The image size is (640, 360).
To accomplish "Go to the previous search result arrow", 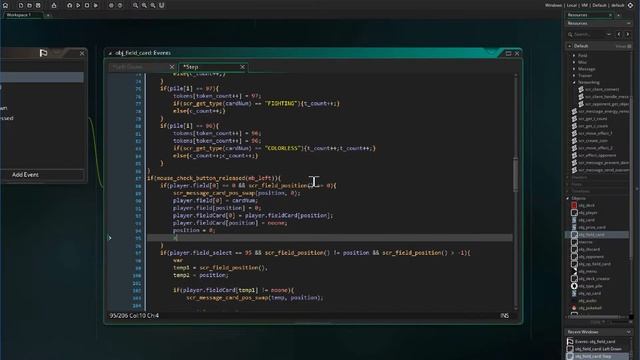I will [619, 34].
